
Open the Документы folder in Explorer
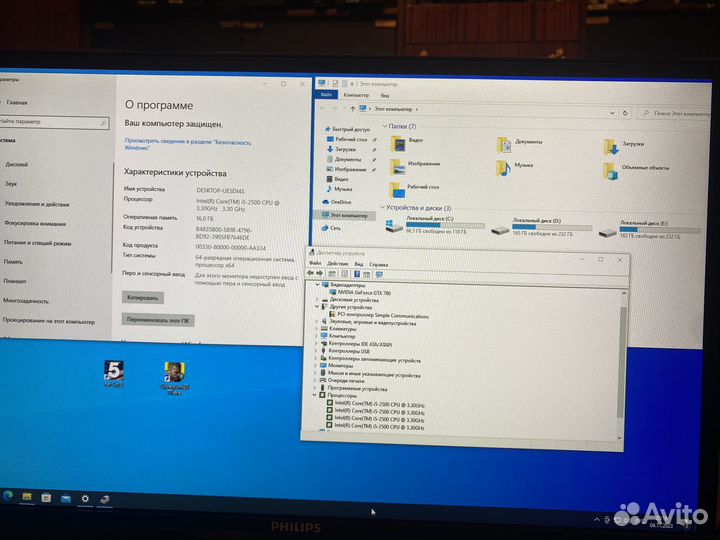click(x=519, y=145)
